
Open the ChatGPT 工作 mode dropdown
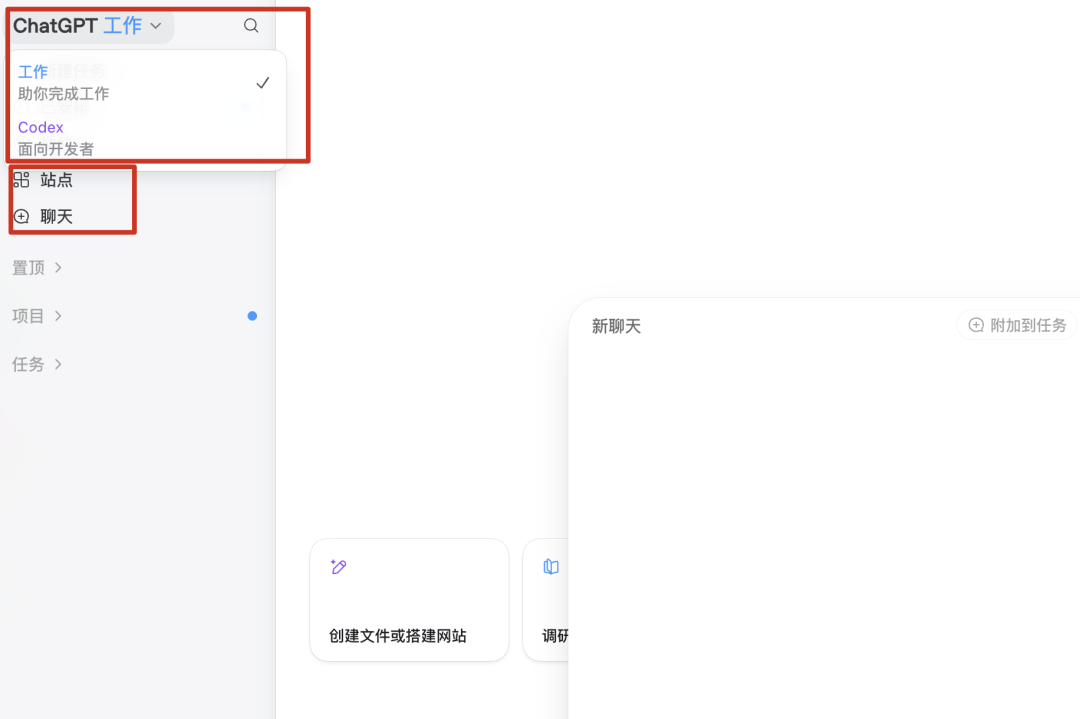coord(88,26)
